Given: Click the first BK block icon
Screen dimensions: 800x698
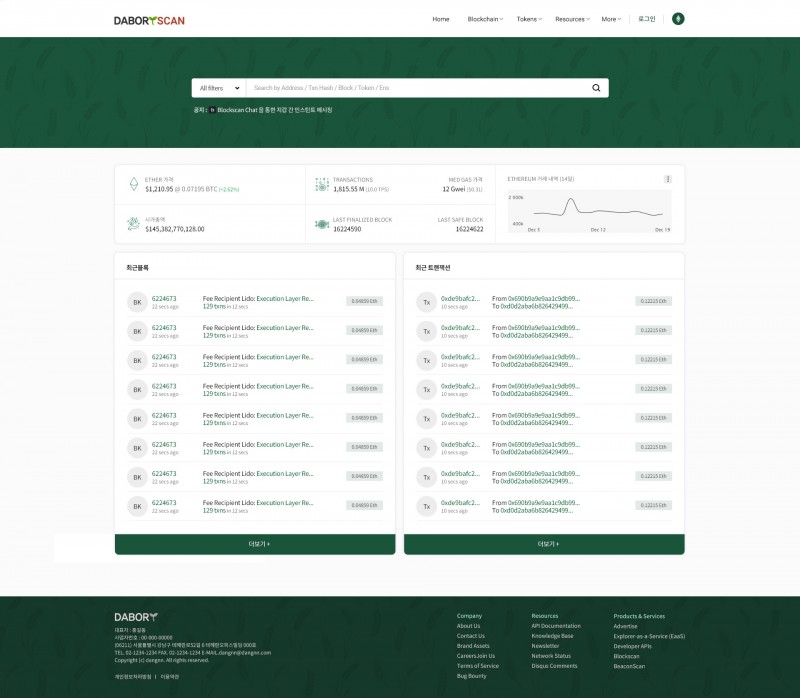Looking at the screenshot, I should [x=137, y=302].
